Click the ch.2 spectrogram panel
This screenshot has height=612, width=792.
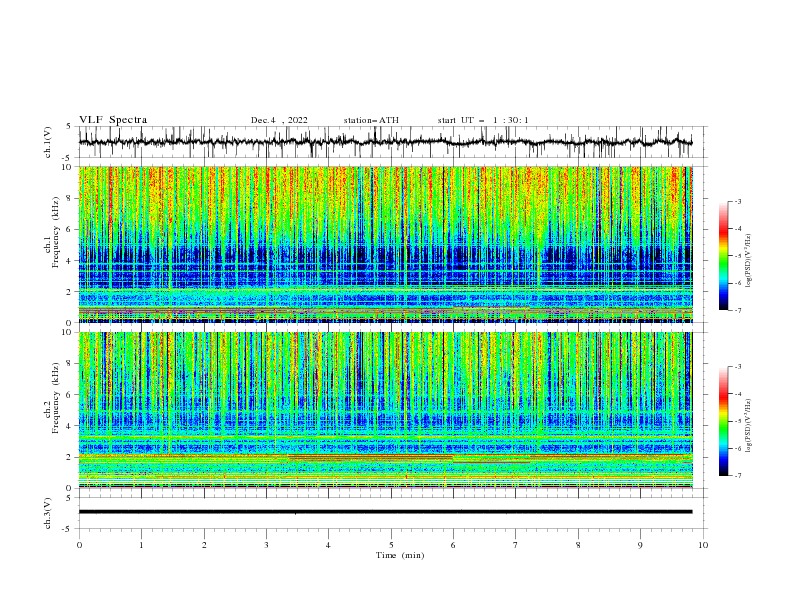[385, 410]
